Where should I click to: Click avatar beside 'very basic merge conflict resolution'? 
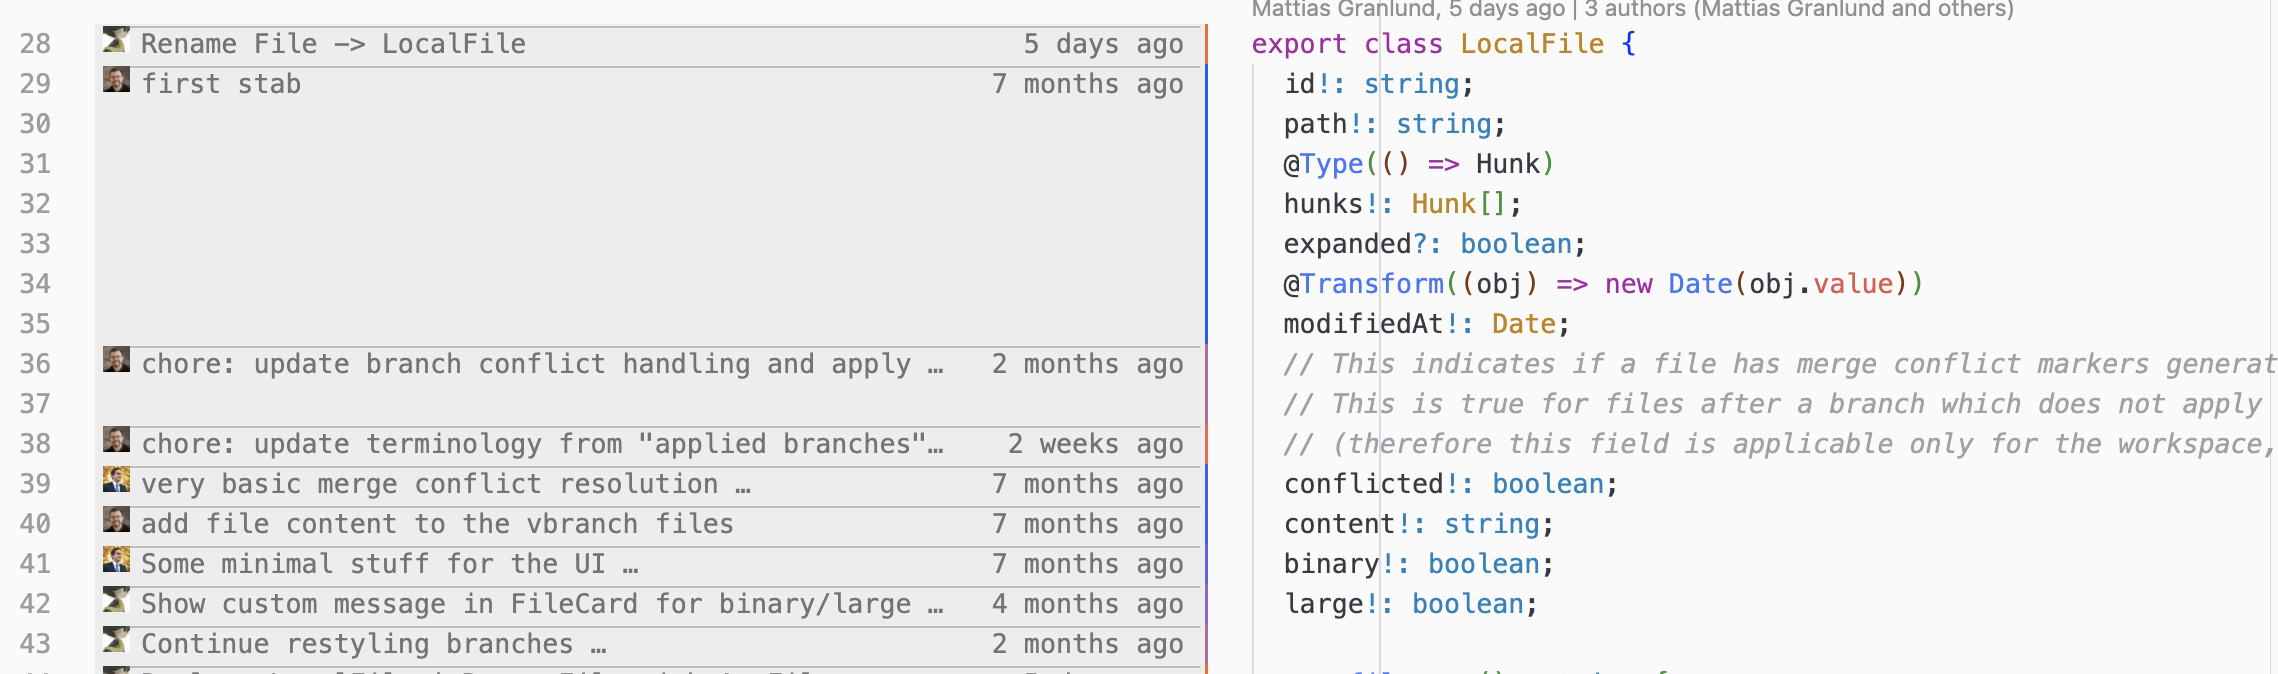pos(116,480)
